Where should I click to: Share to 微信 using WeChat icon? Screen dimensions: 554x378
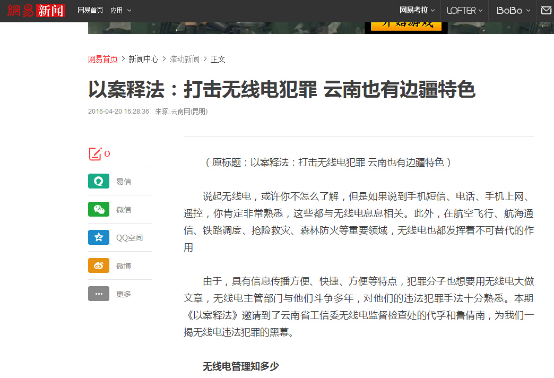pyautogui.click(x=99, y=209)
